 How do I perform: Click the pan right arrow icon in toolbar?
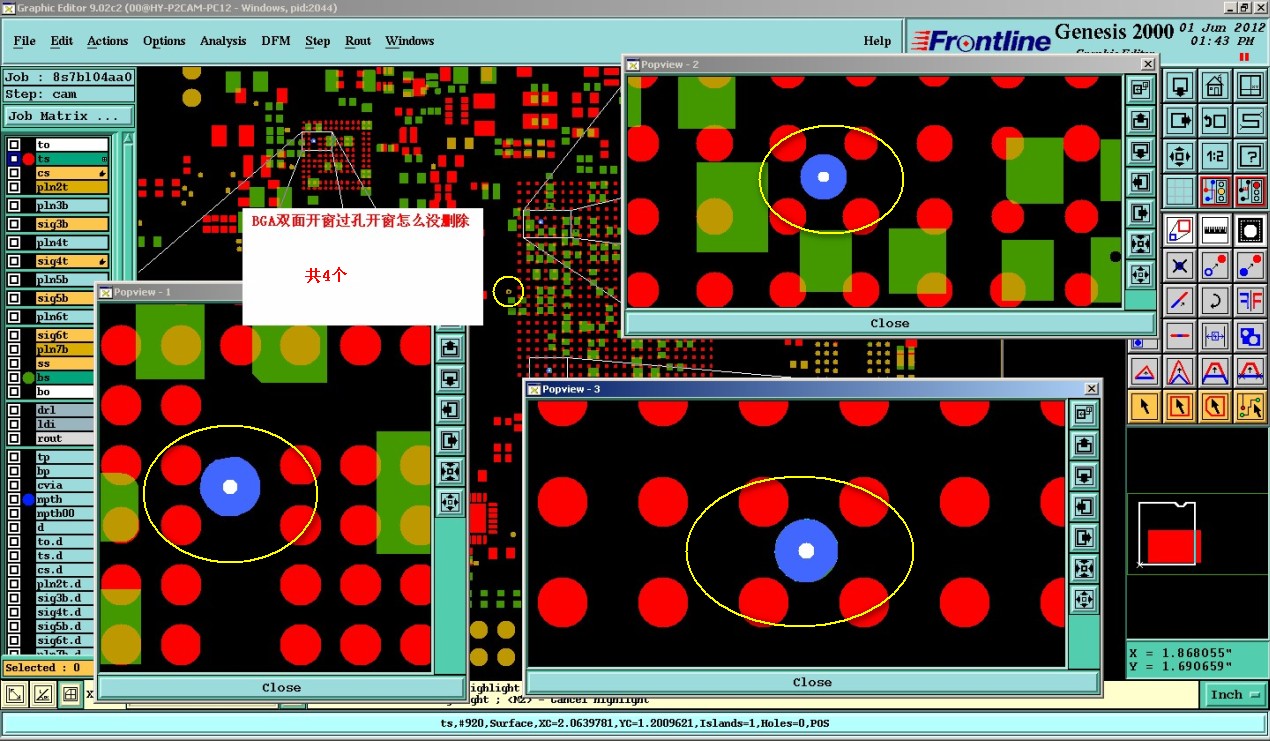click(1180, 121)
